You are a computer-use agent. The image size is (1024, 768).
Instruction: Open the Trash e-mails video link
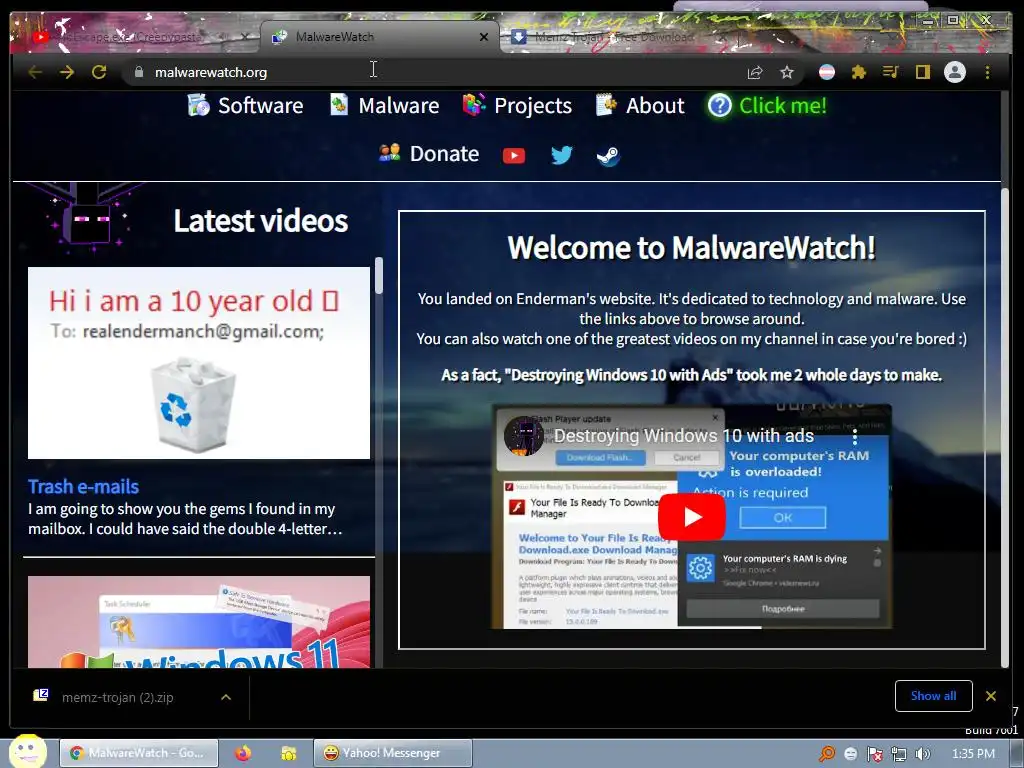point(83,487)
